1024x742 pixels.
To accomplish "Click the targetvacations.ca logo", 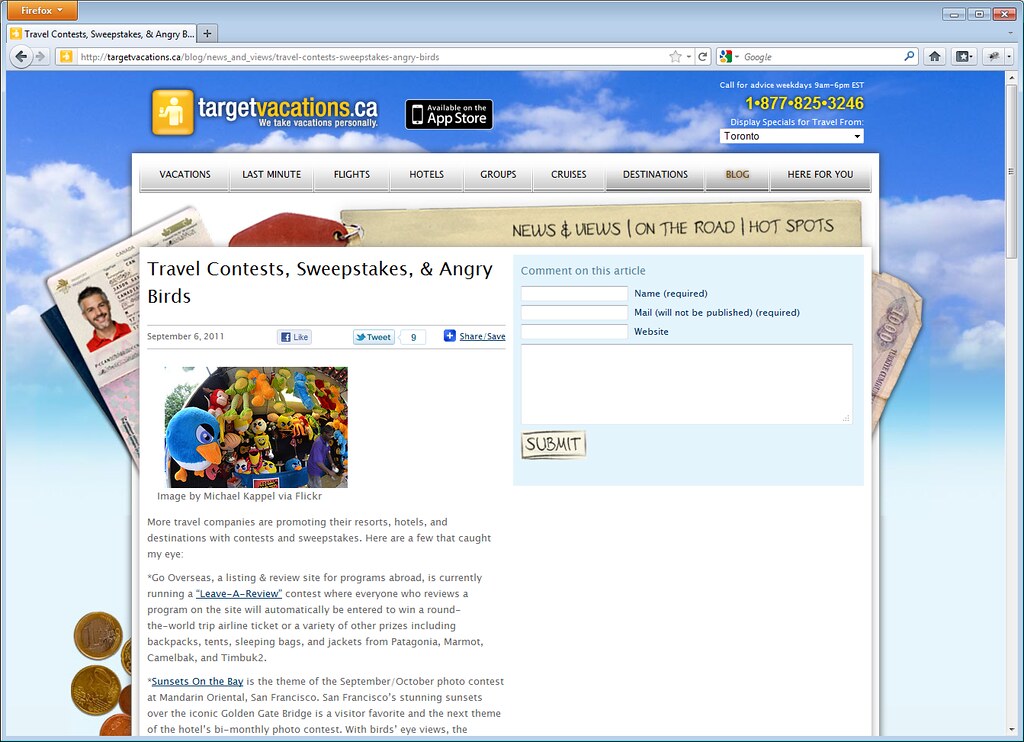I will [264, 112].
